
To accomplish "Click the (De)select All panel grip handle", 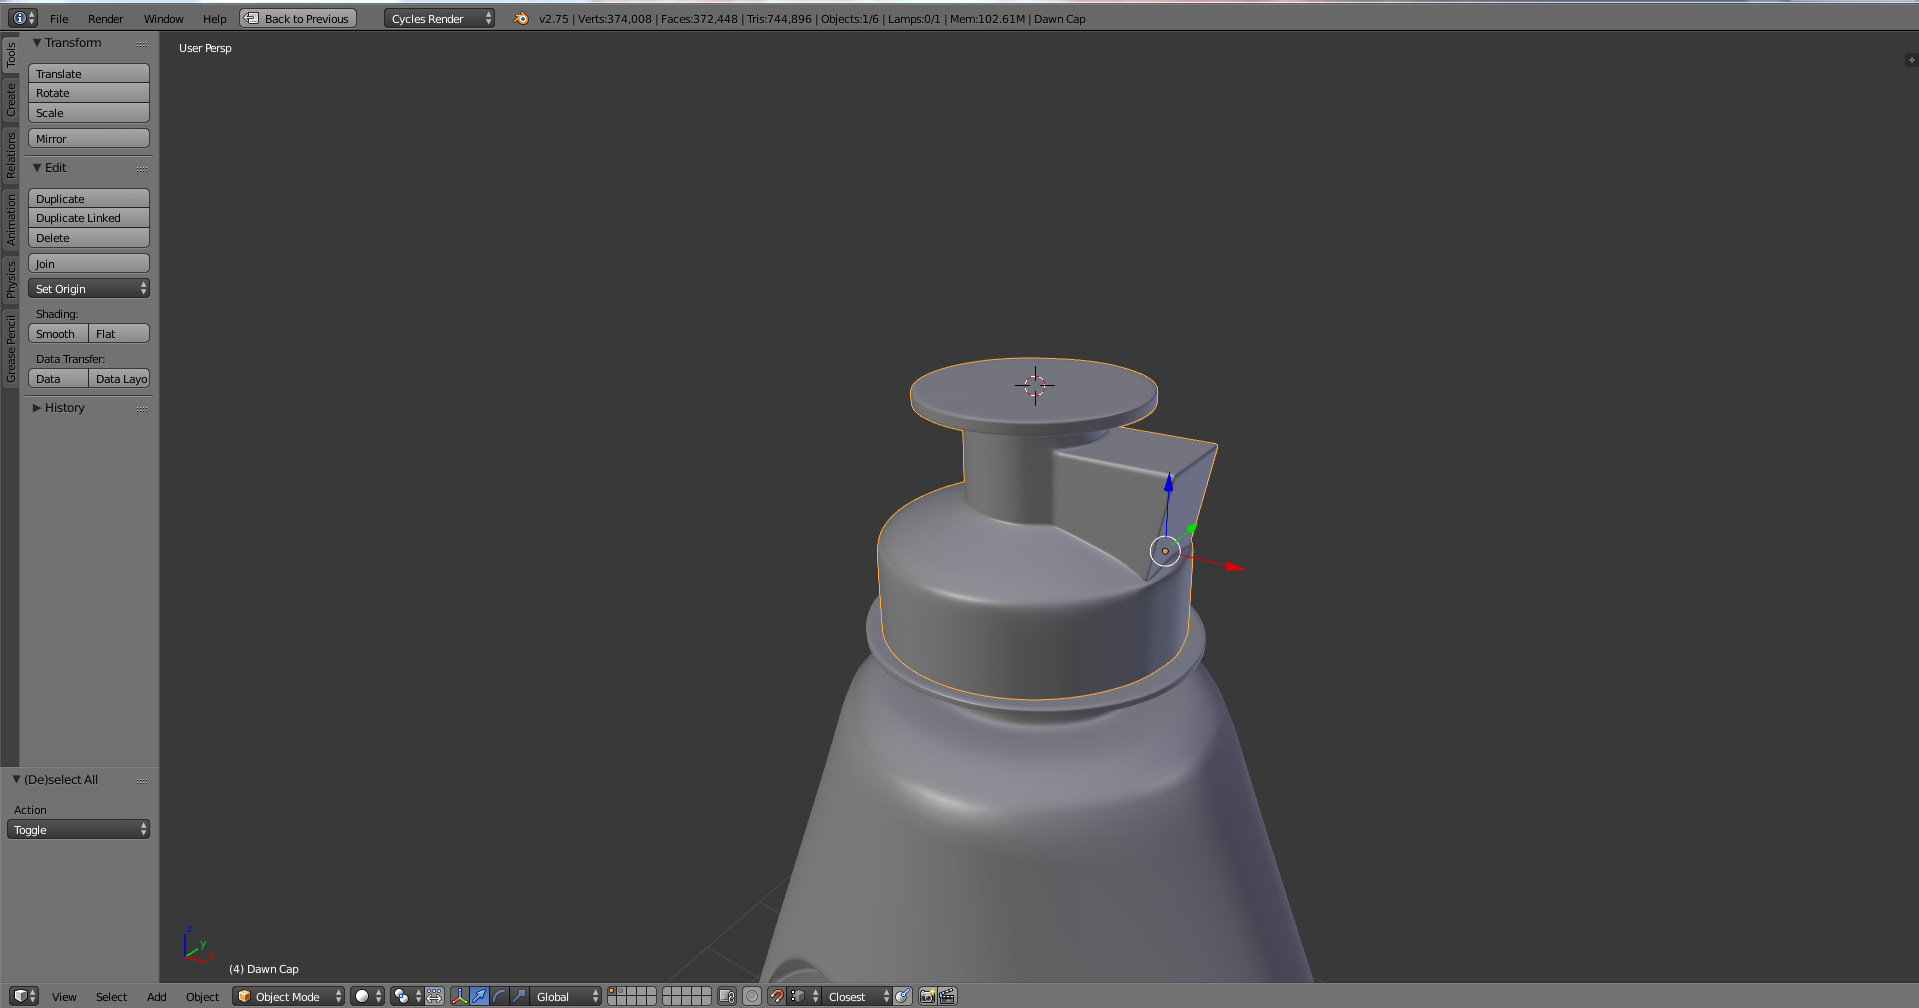I will [142, 781].
